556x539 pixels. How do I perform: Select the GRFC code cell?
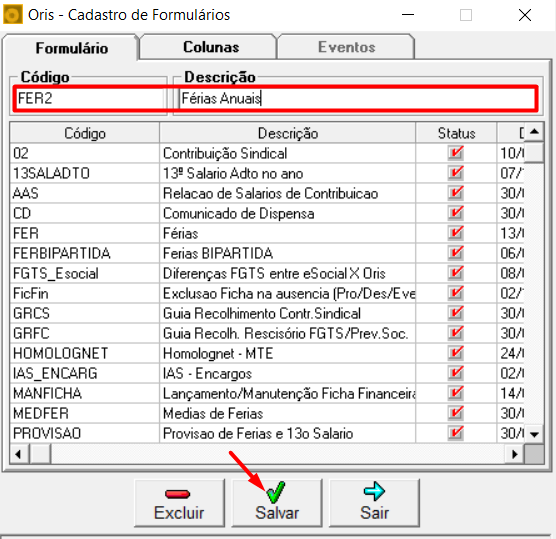[85, 333]
